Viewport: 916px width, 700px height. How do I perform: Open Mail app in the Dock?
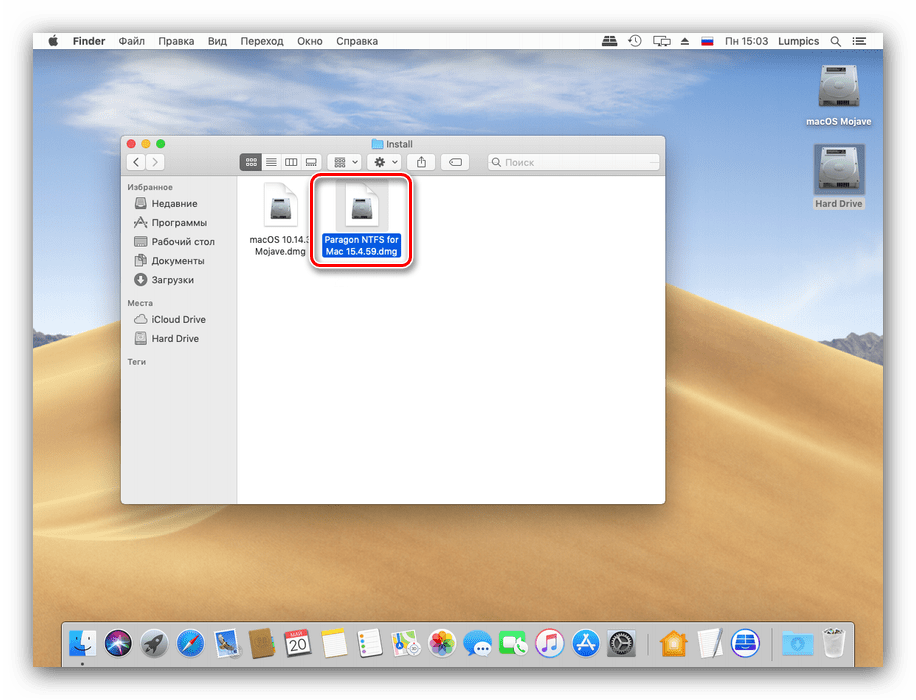click(227, 644)
